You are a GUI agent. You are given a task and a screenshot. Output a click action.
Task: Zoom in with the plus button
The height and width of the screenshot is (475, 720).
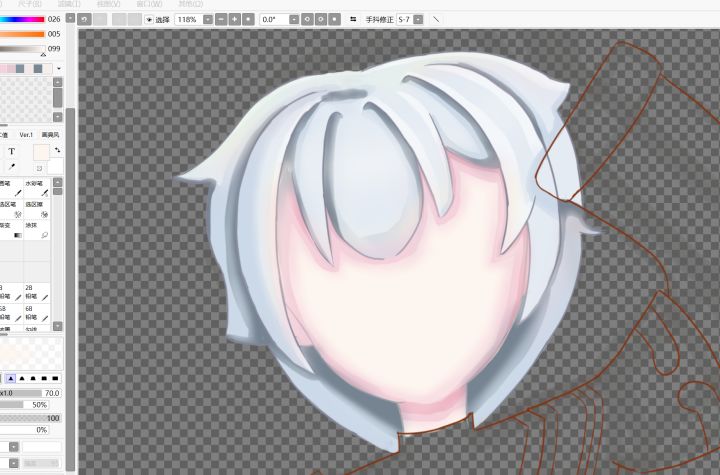point(235,19)
